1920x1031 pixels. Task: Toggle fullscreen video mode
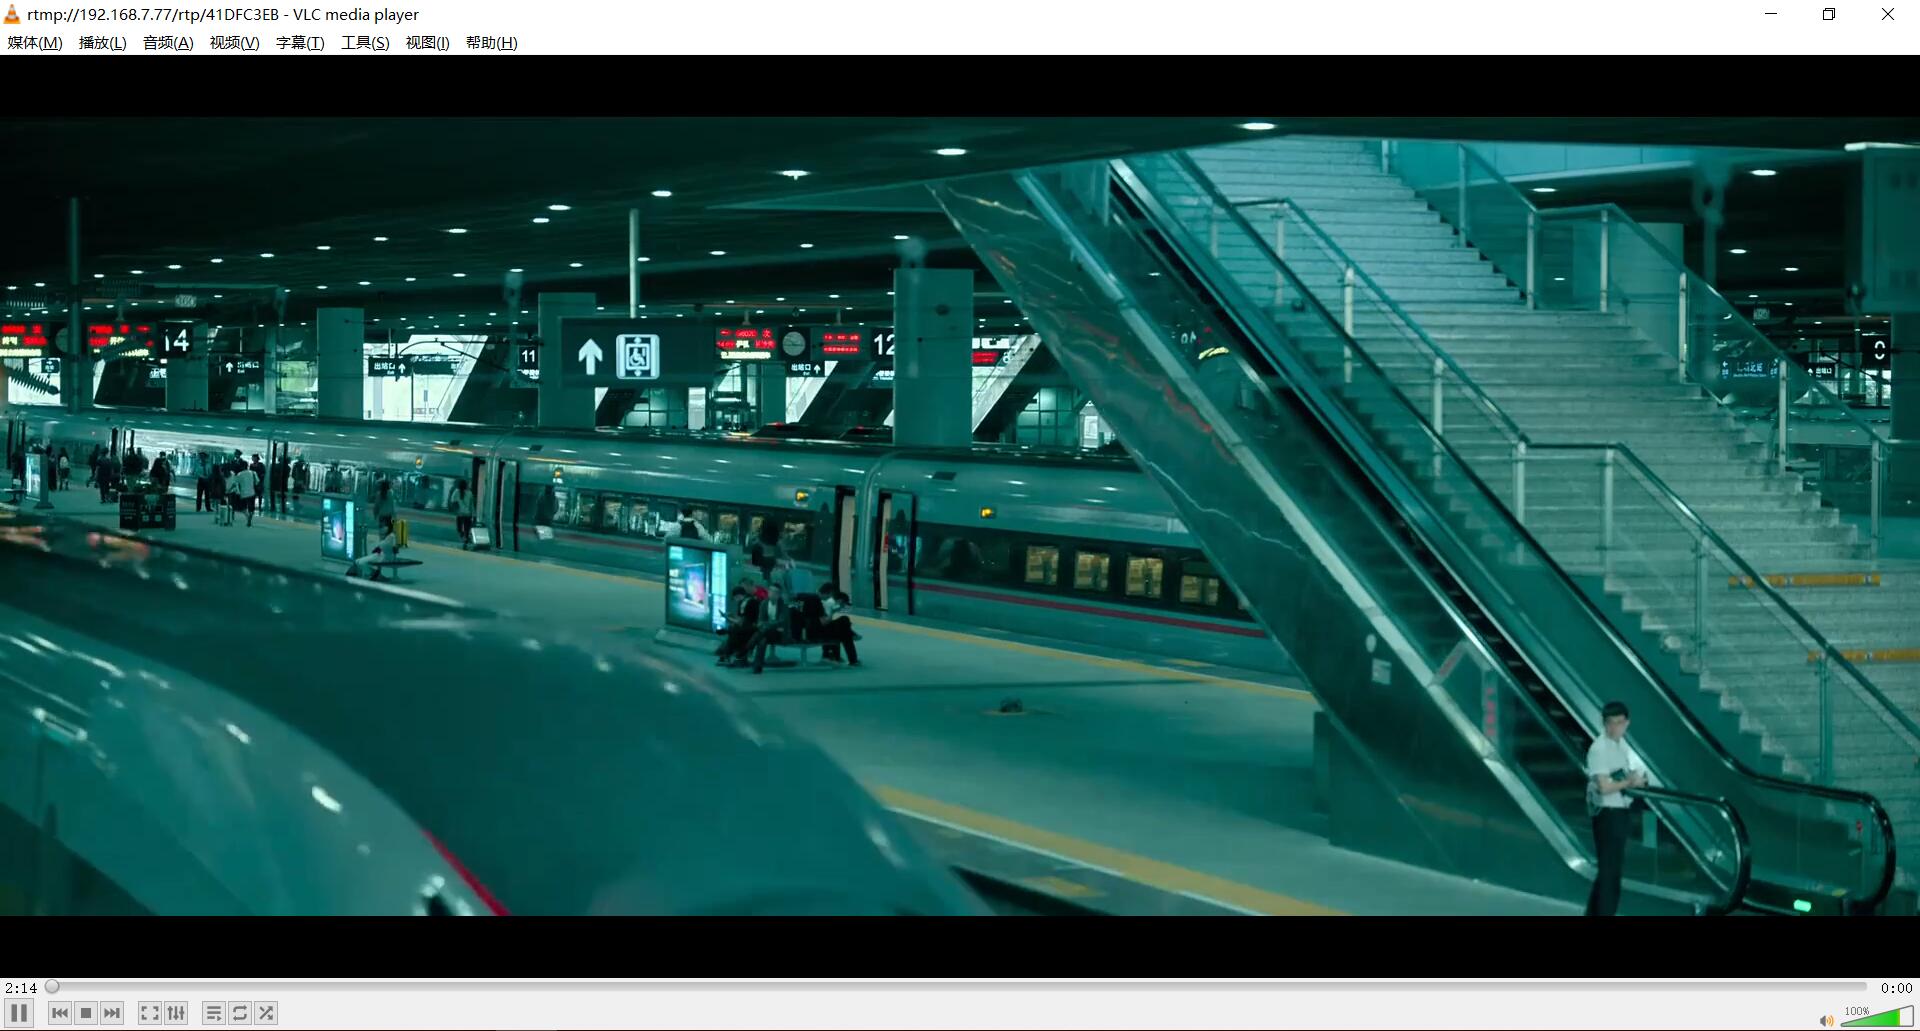[x=149, y=1012]
